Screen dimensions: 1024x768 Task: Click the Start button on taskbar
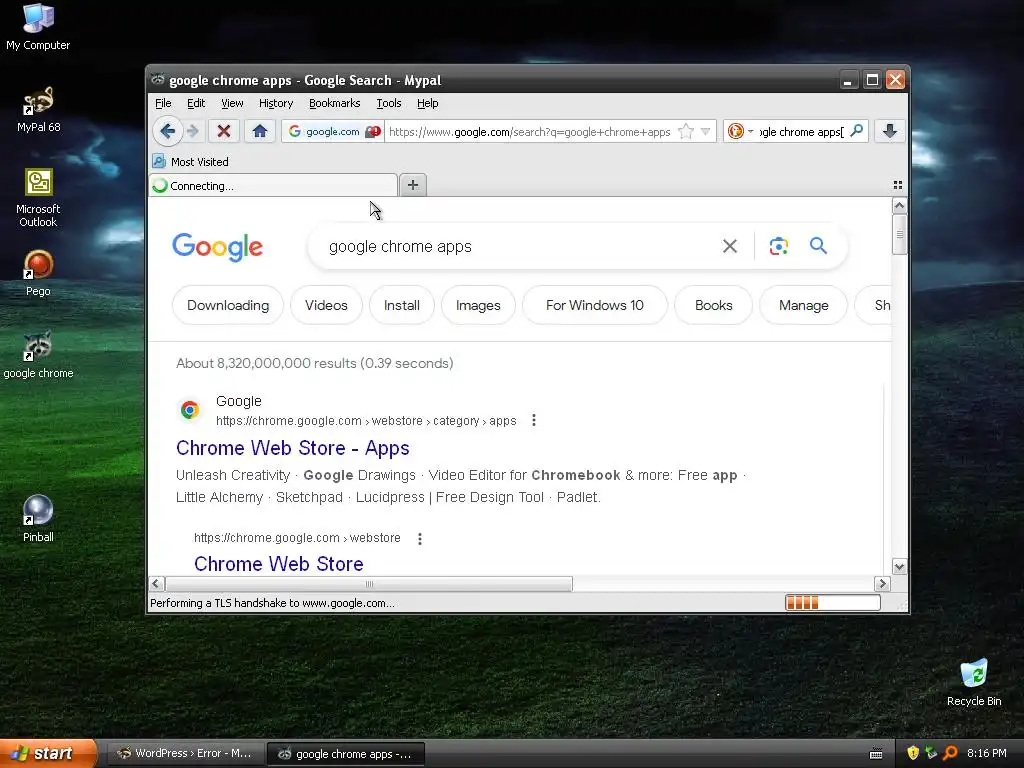coord(48,753)
